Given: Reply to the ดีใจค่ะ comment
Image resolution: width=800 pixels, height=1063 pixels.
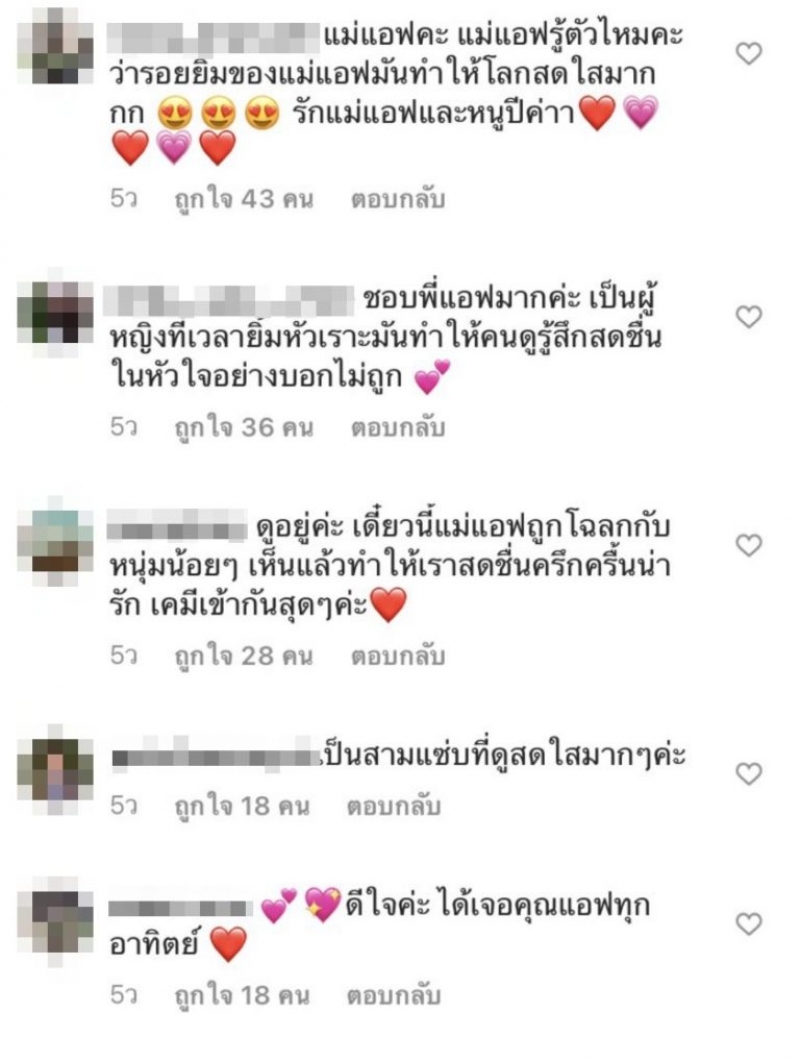Looking at the screenshot, I should point(394,995).
